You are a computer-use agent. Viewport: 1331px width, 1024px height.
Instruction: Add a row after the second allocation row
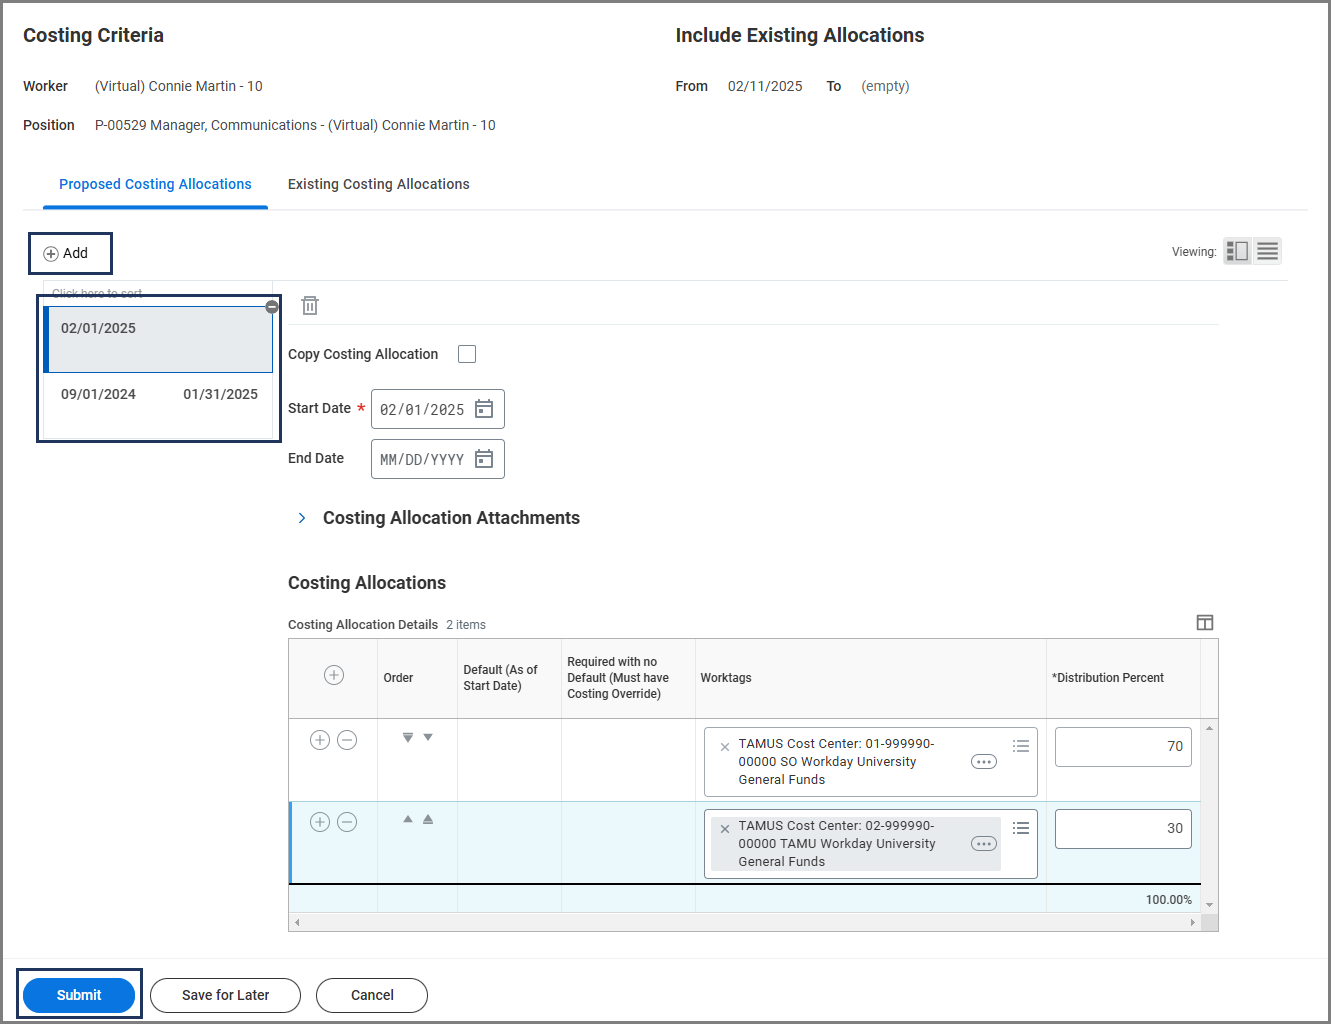pyautogui.click(x=320, y=822)
